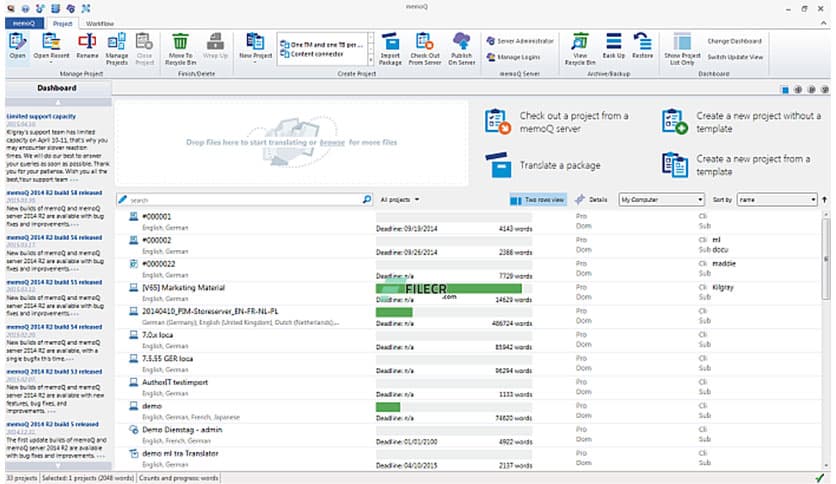Expand the project template gallery list
Image resolution: width=836 pixels, height=484 pixels.
[x=371, y=61]
